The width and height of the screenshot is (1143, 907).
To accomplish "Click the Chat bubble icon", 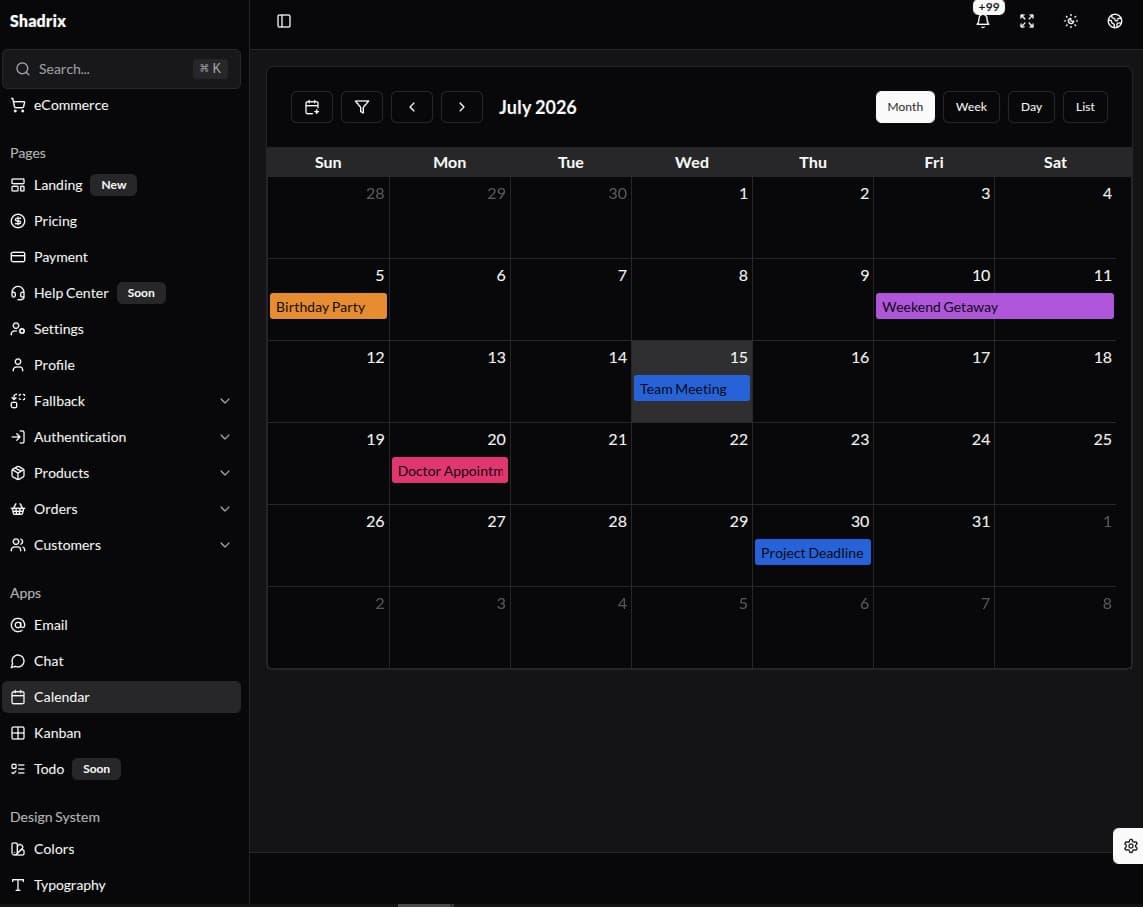I will click(18, 661).
